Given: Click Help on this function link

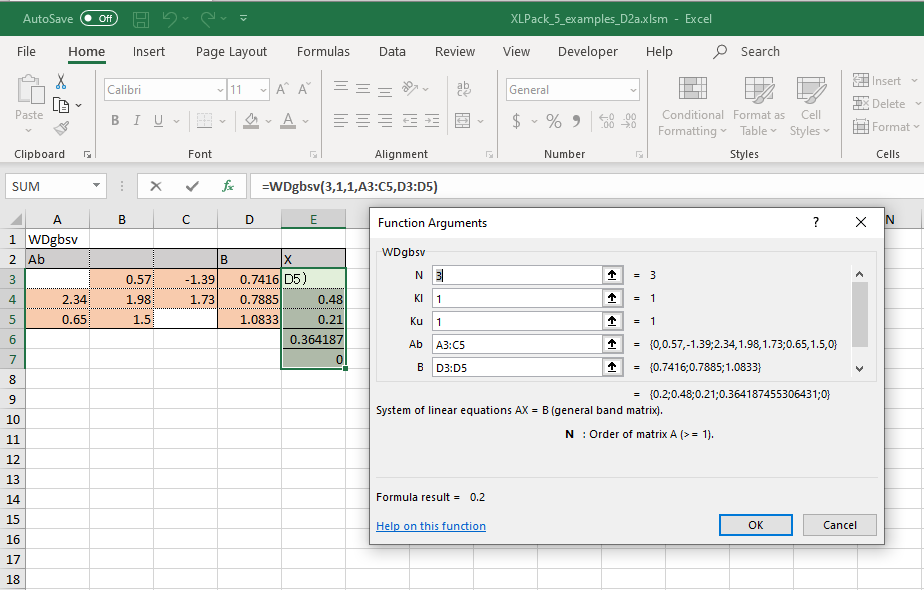Looking at the screenshot, I should 431,526.
